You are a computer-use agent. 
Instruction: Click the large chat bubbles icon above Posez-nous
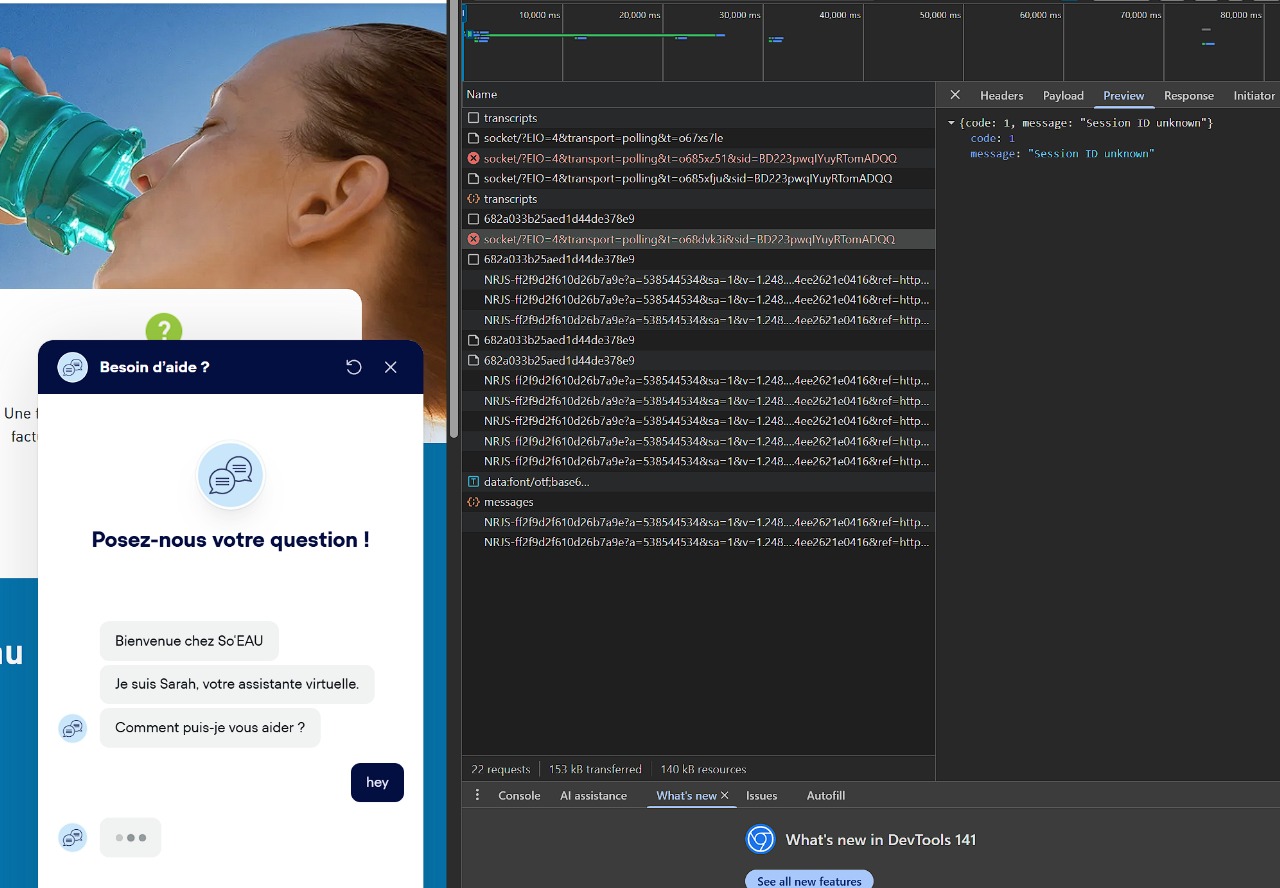click(231, 476)
